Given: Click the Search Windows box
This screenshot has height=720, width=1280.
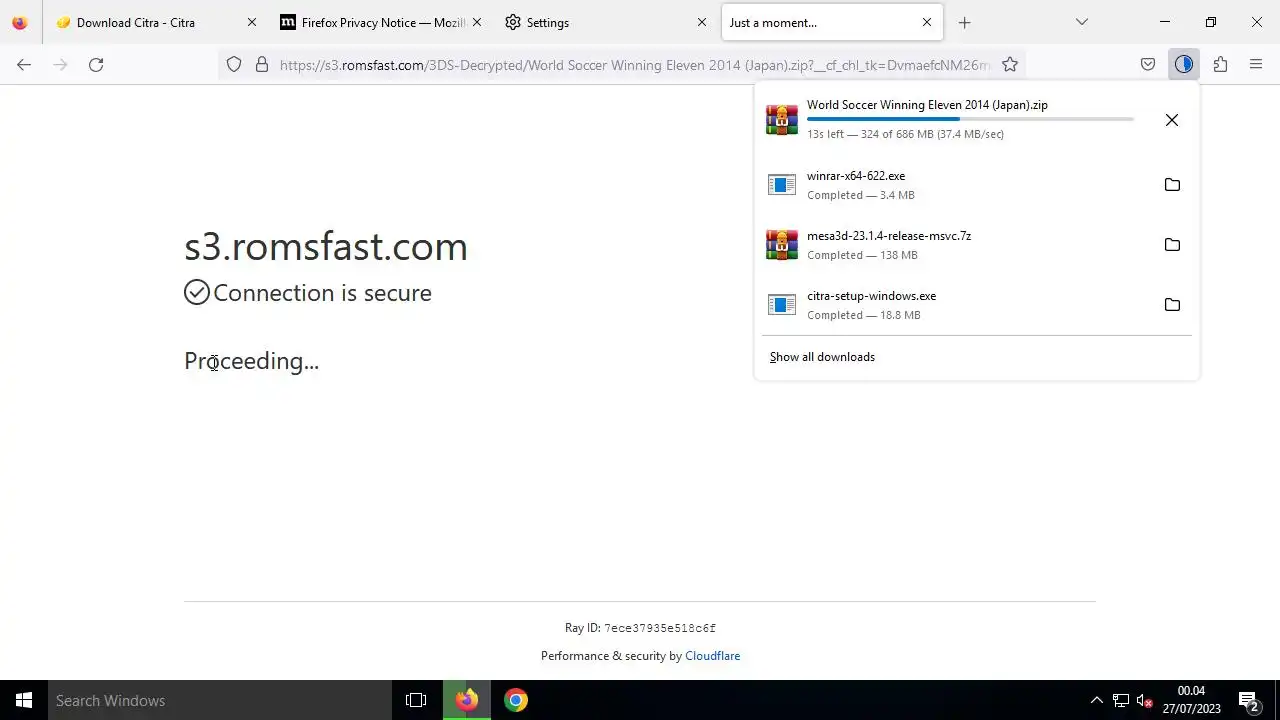Looking at the screenshot, I should point(220,700).
